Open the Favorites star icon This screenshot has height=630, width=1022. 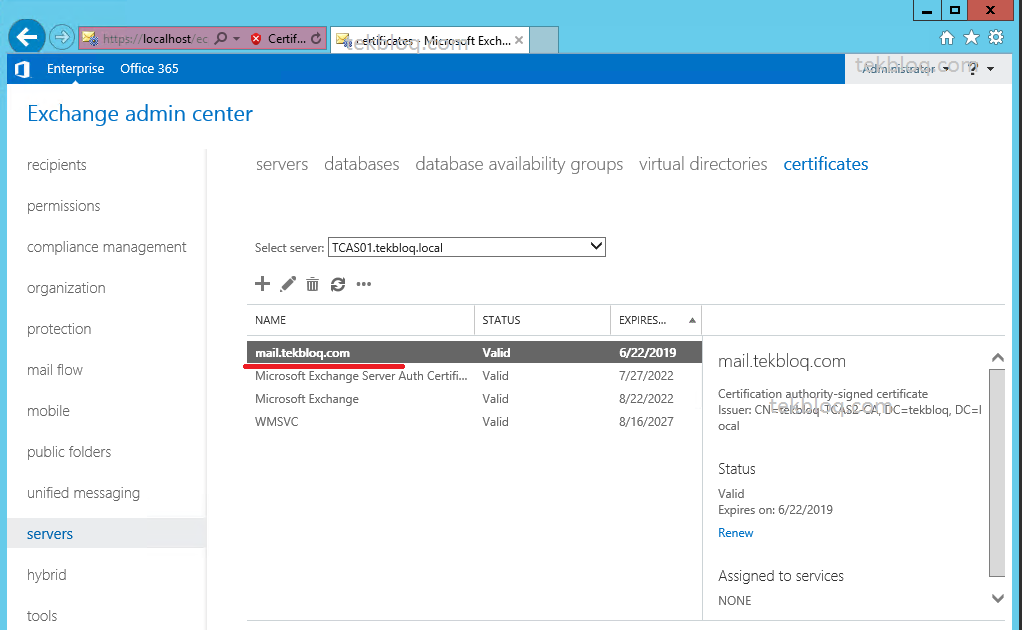971,38
